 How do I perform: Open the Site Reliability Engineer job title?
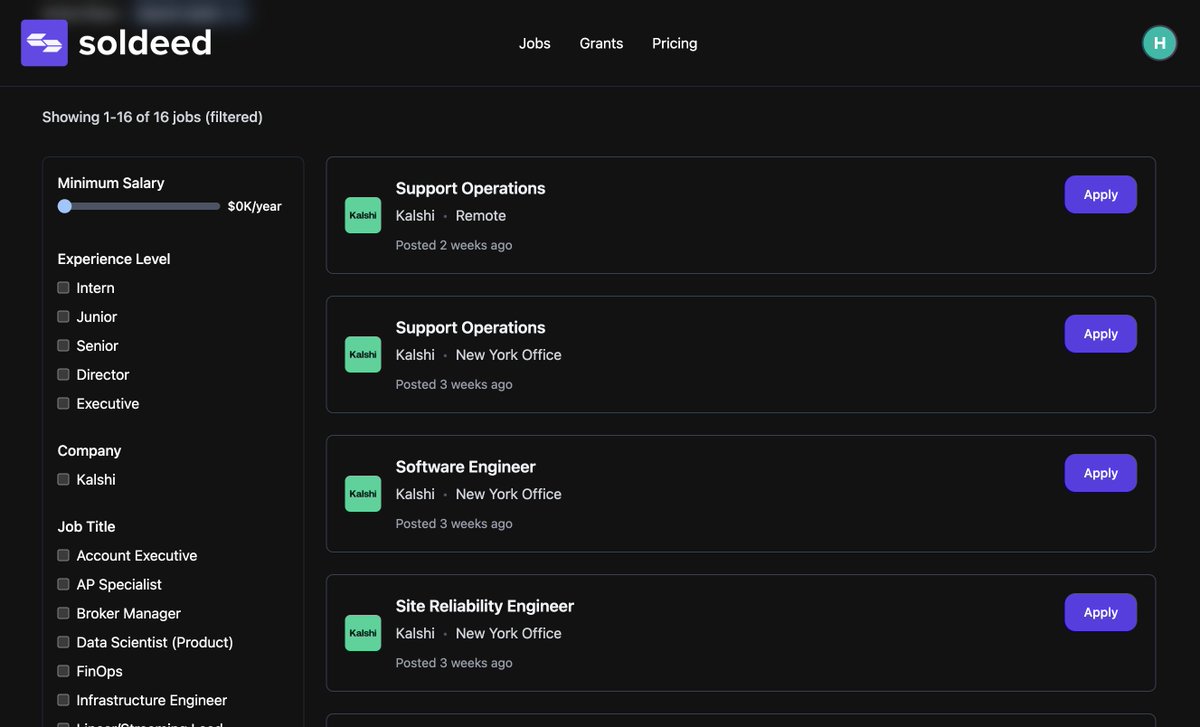[x=485, y=606]
